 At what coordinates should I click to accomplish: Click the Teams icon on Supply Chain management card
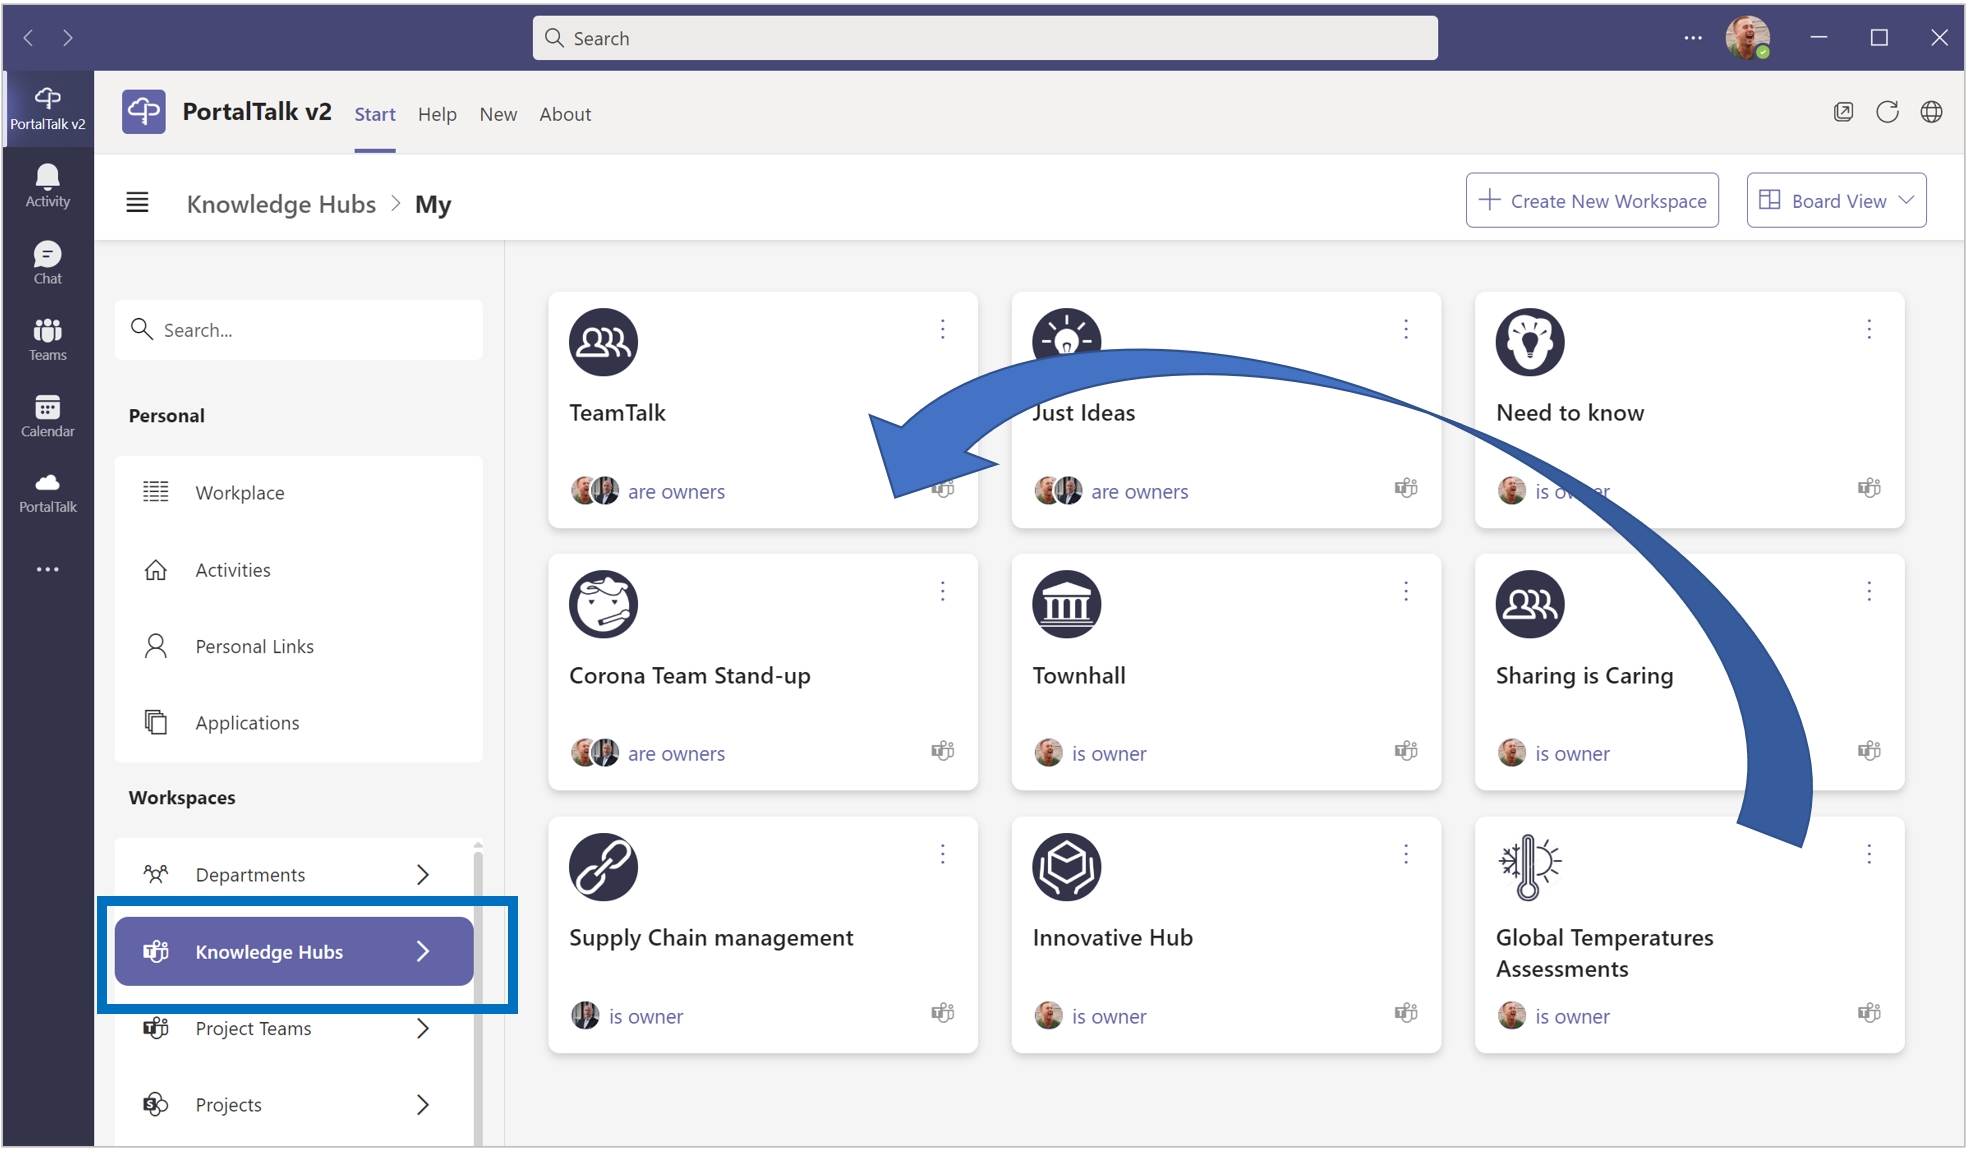pyautogui.click(x=942, y=1013)
